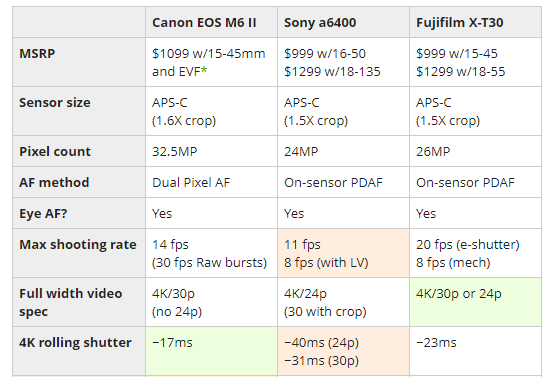555x377 pixels.
Task: Click the green −17ms rolling shutter cell
Action: 211,351
